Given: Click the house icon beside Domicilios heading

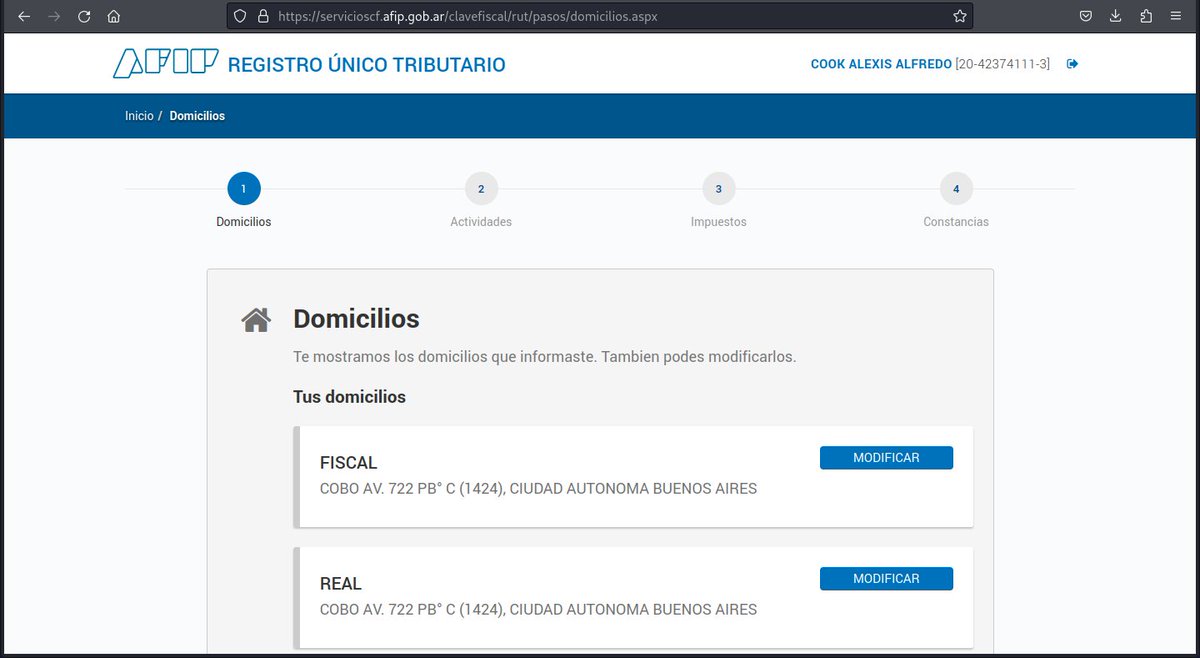Looking at the screenshot, I should 256,320.
